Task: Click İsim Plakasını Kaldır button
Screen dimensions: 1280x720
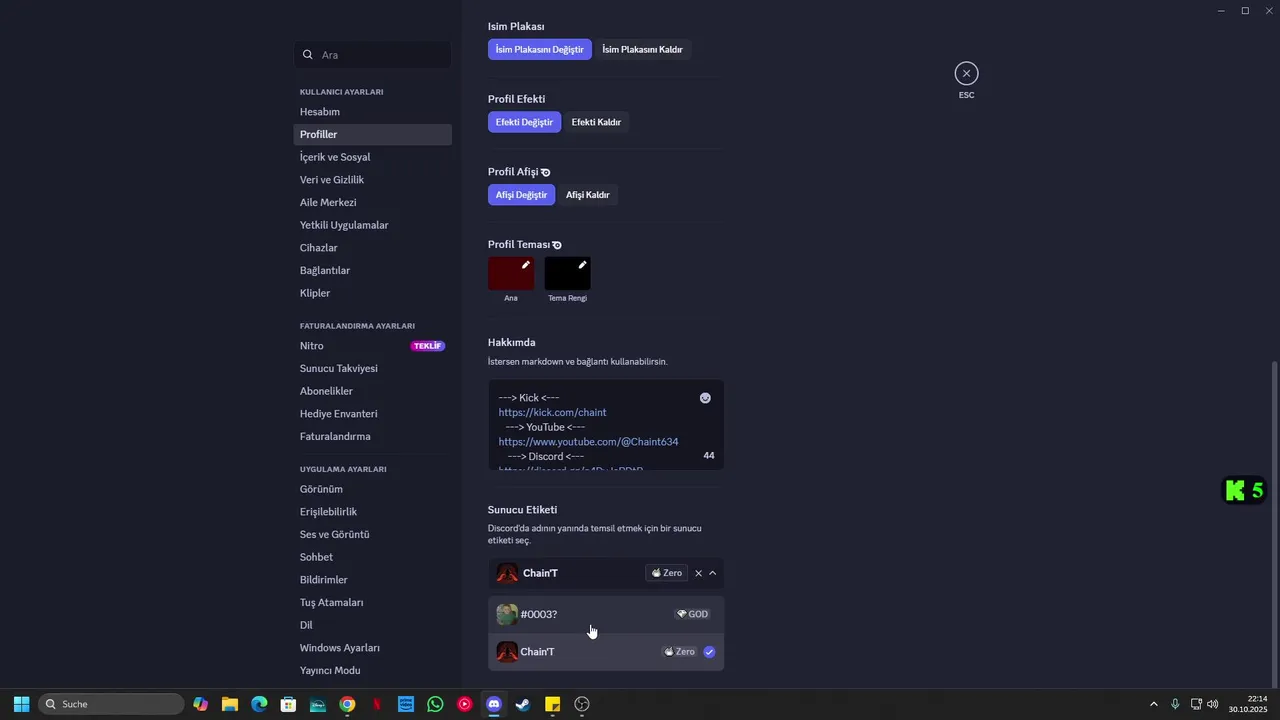Action: (x=642, y=49)
